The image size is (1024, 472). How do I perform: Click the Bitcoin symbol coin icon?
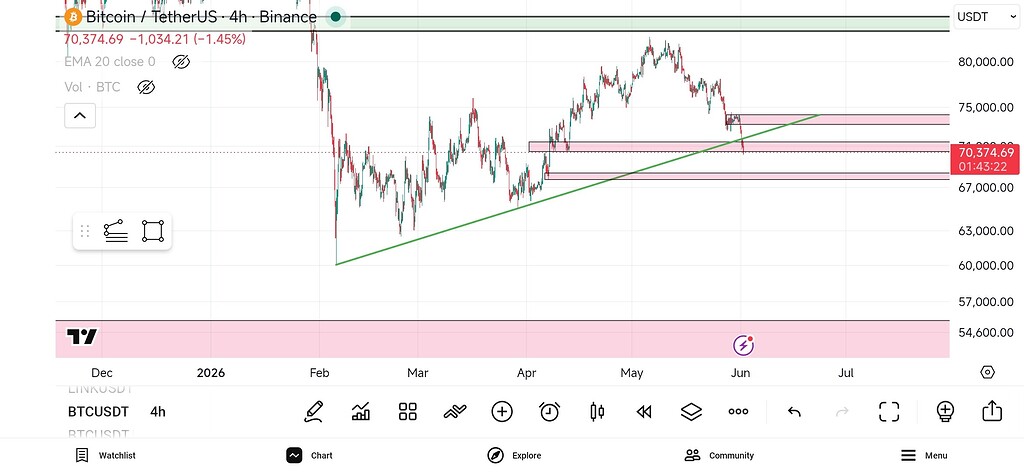73,17
